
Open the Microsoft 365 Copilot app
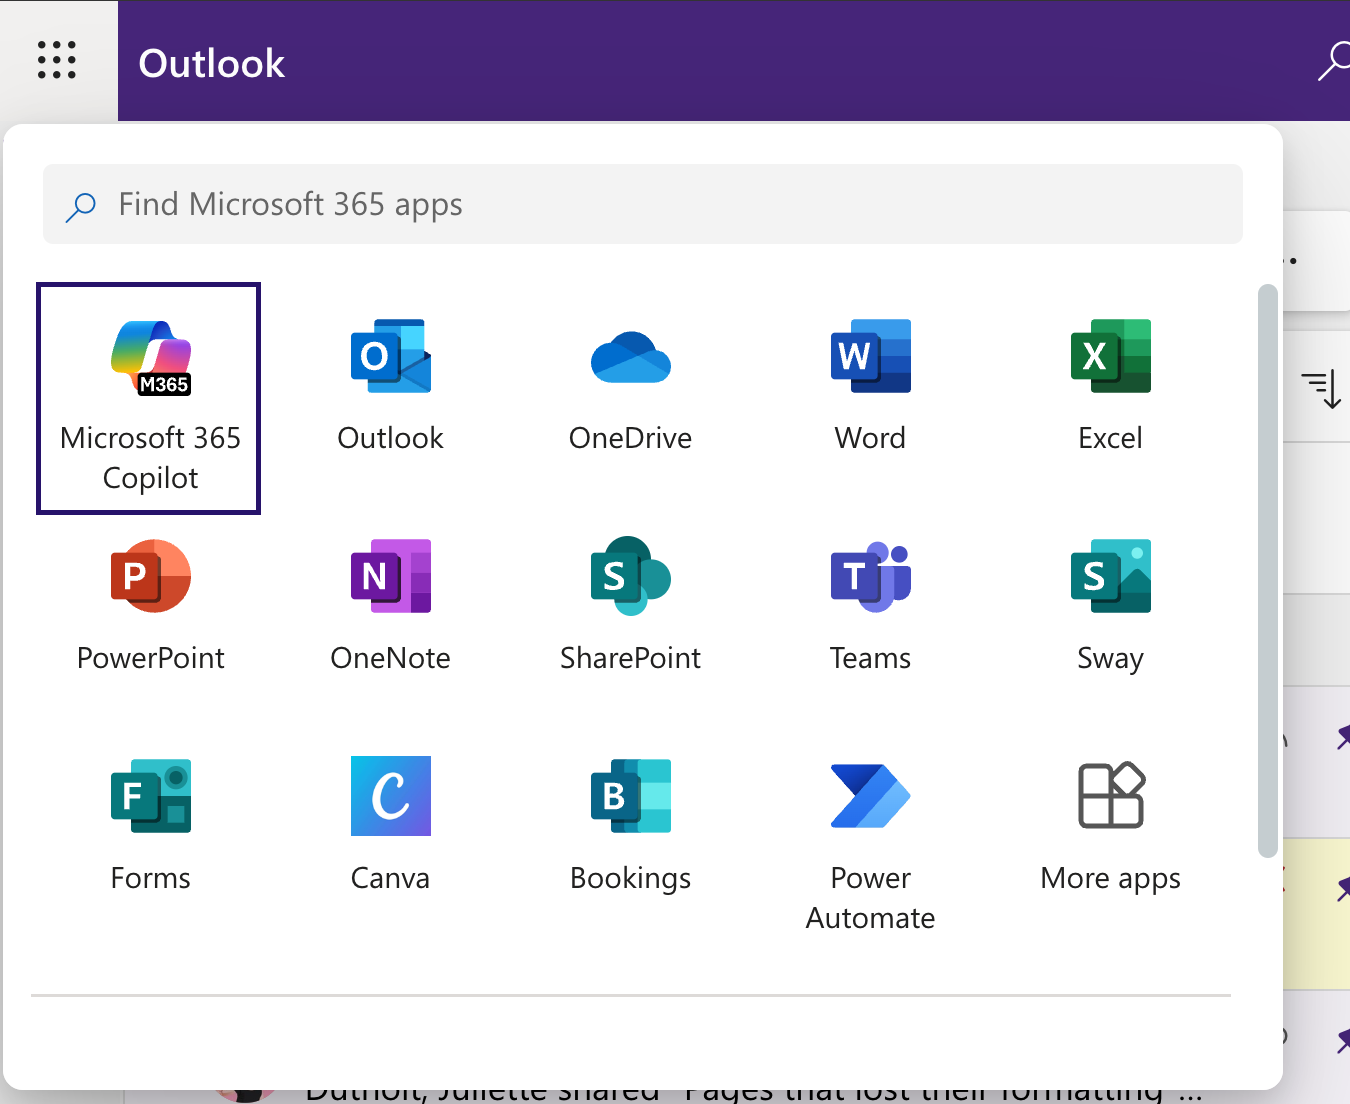point(150,398)
